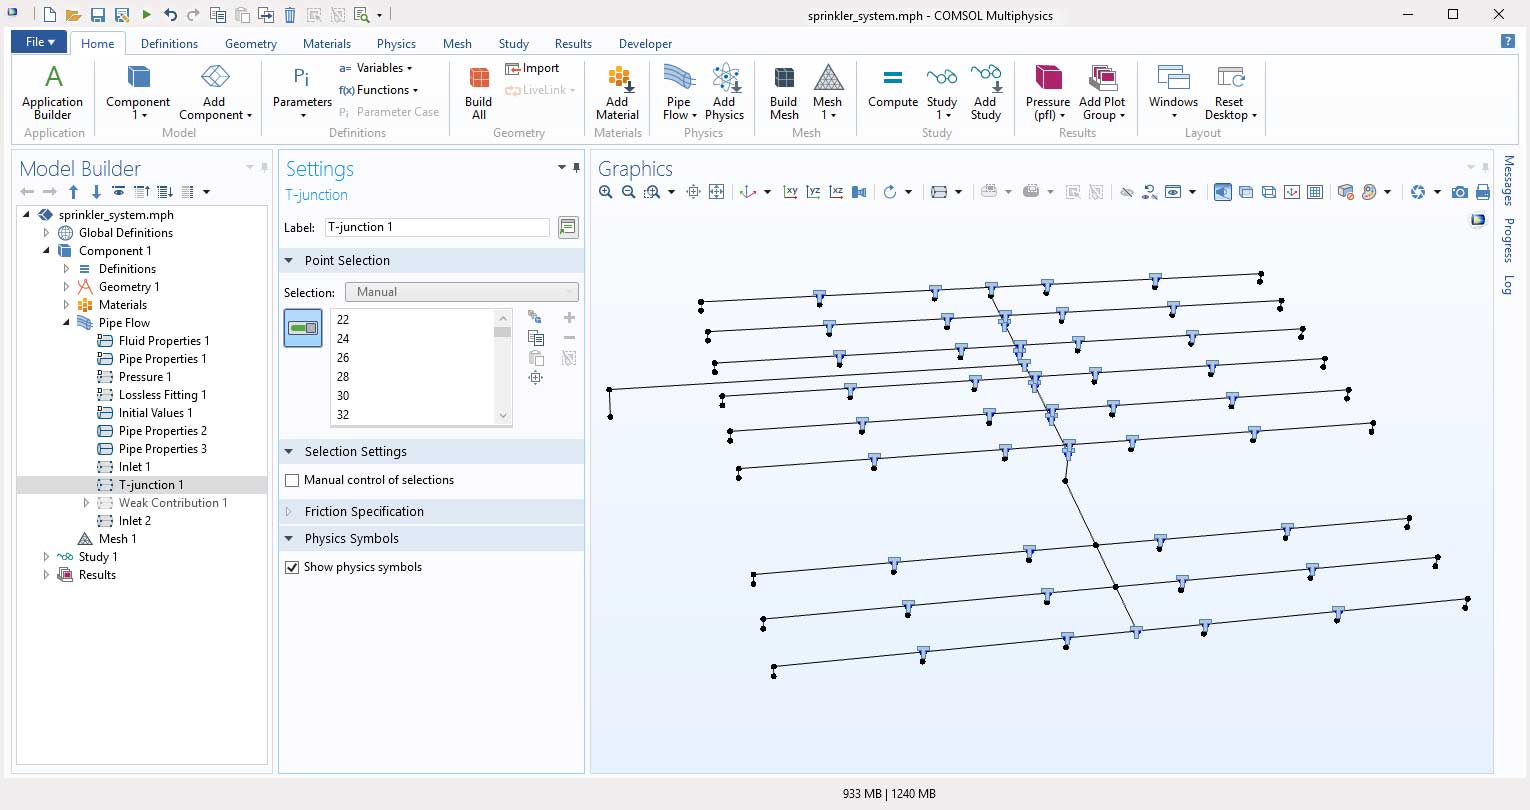Zoom in on the Graphics view
The height and width of the screenshot is (810, 1530).
tap(606, 192)
